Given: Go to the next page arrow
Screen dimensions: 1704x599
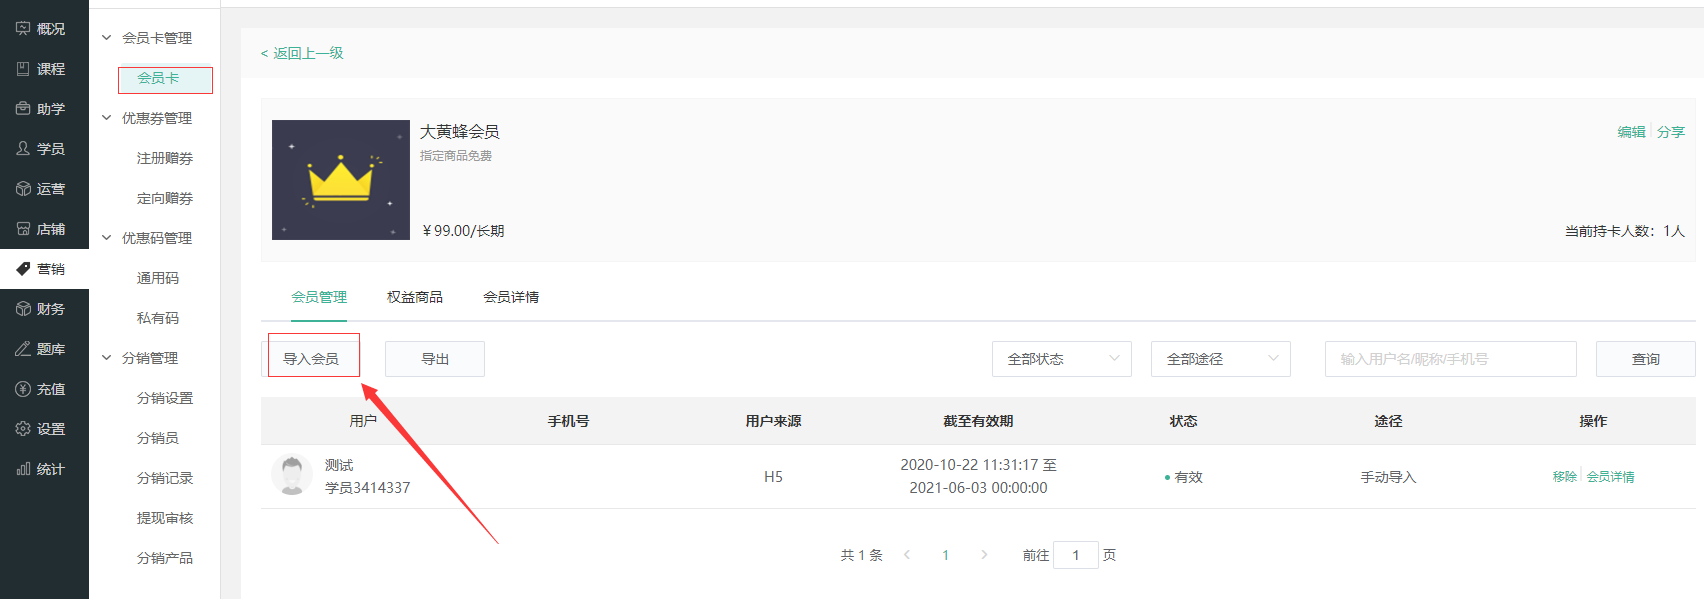Looking at the screenshot, I should (984, 555).
